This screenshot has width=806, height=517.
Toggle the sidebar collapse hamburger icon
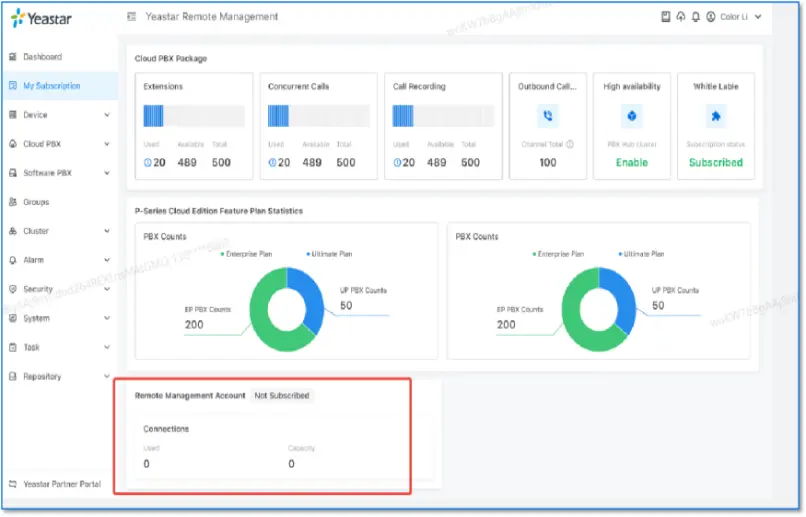pyautogui.click(x=132, y=17)
